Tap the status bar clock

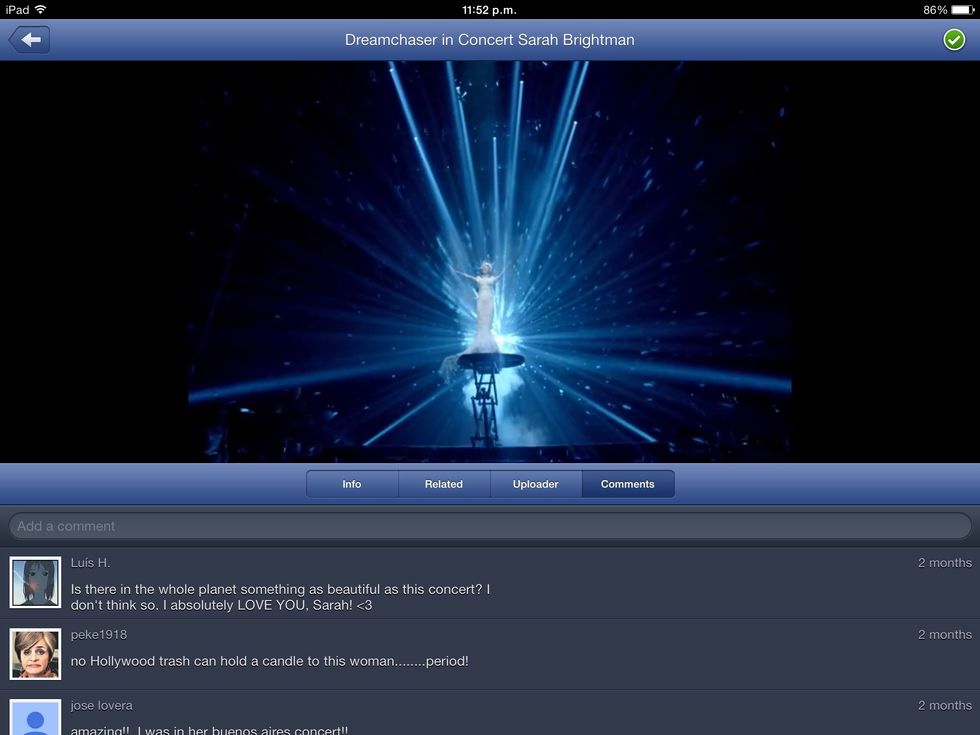(x=489, y=9)
